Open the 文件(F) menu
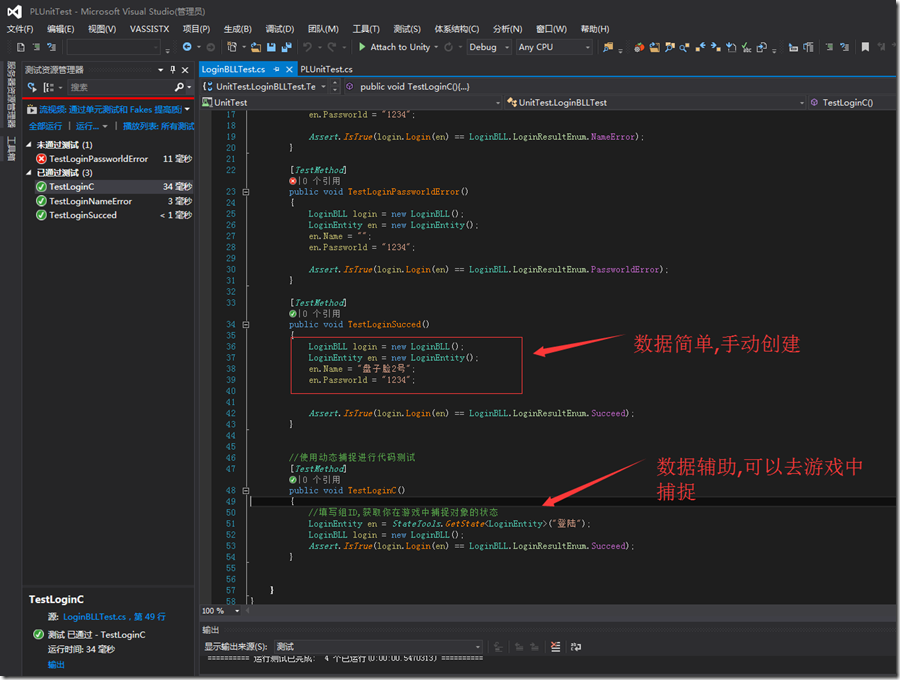The image size is (900, 680). click(20, 29)
